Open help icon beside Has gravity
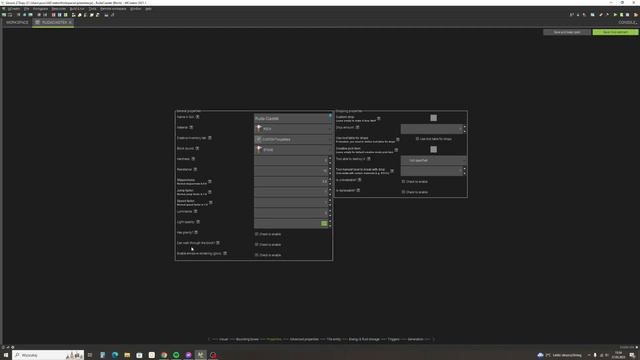 click(x=196, y=233)
